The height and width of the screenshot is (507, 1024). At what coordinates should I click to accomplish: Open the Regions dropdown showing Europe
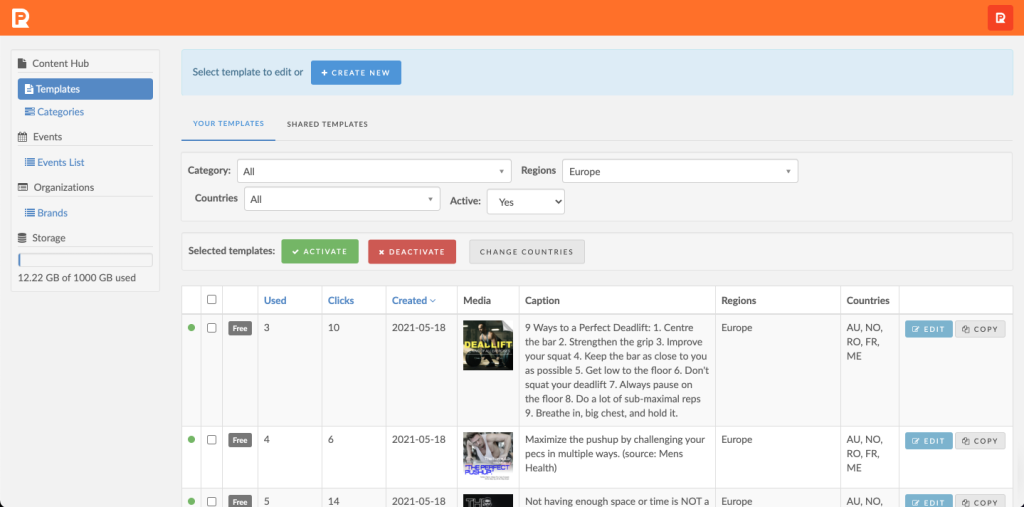680,171
